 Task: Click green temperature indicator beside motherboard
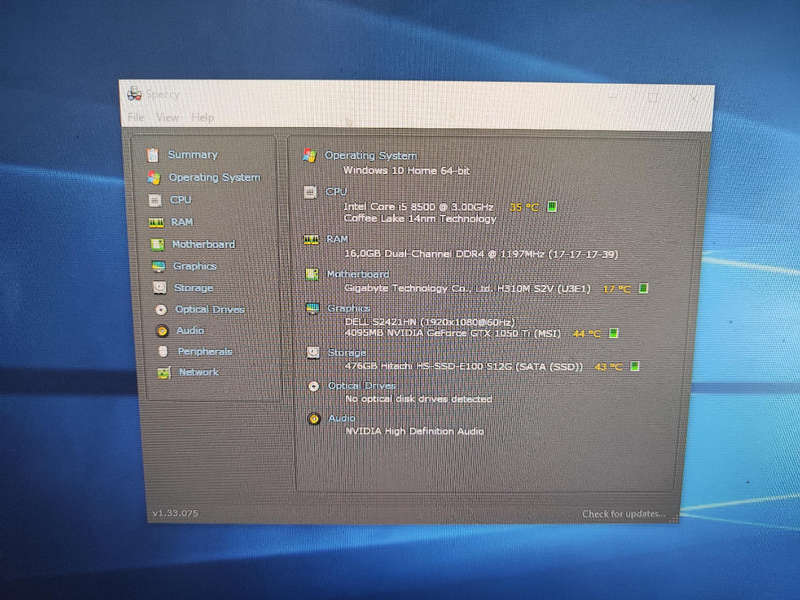click(644, 288)
